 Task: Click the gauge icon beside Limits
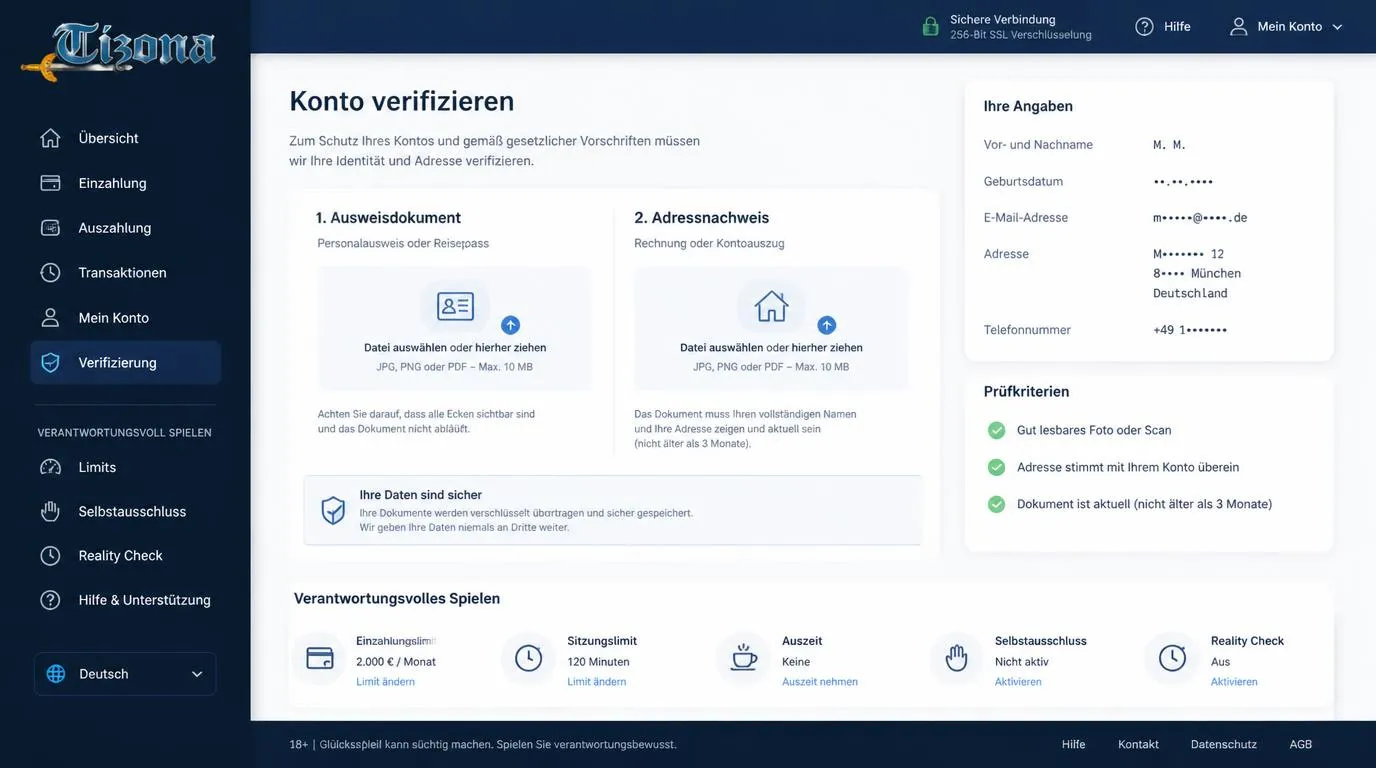point(50,467)
